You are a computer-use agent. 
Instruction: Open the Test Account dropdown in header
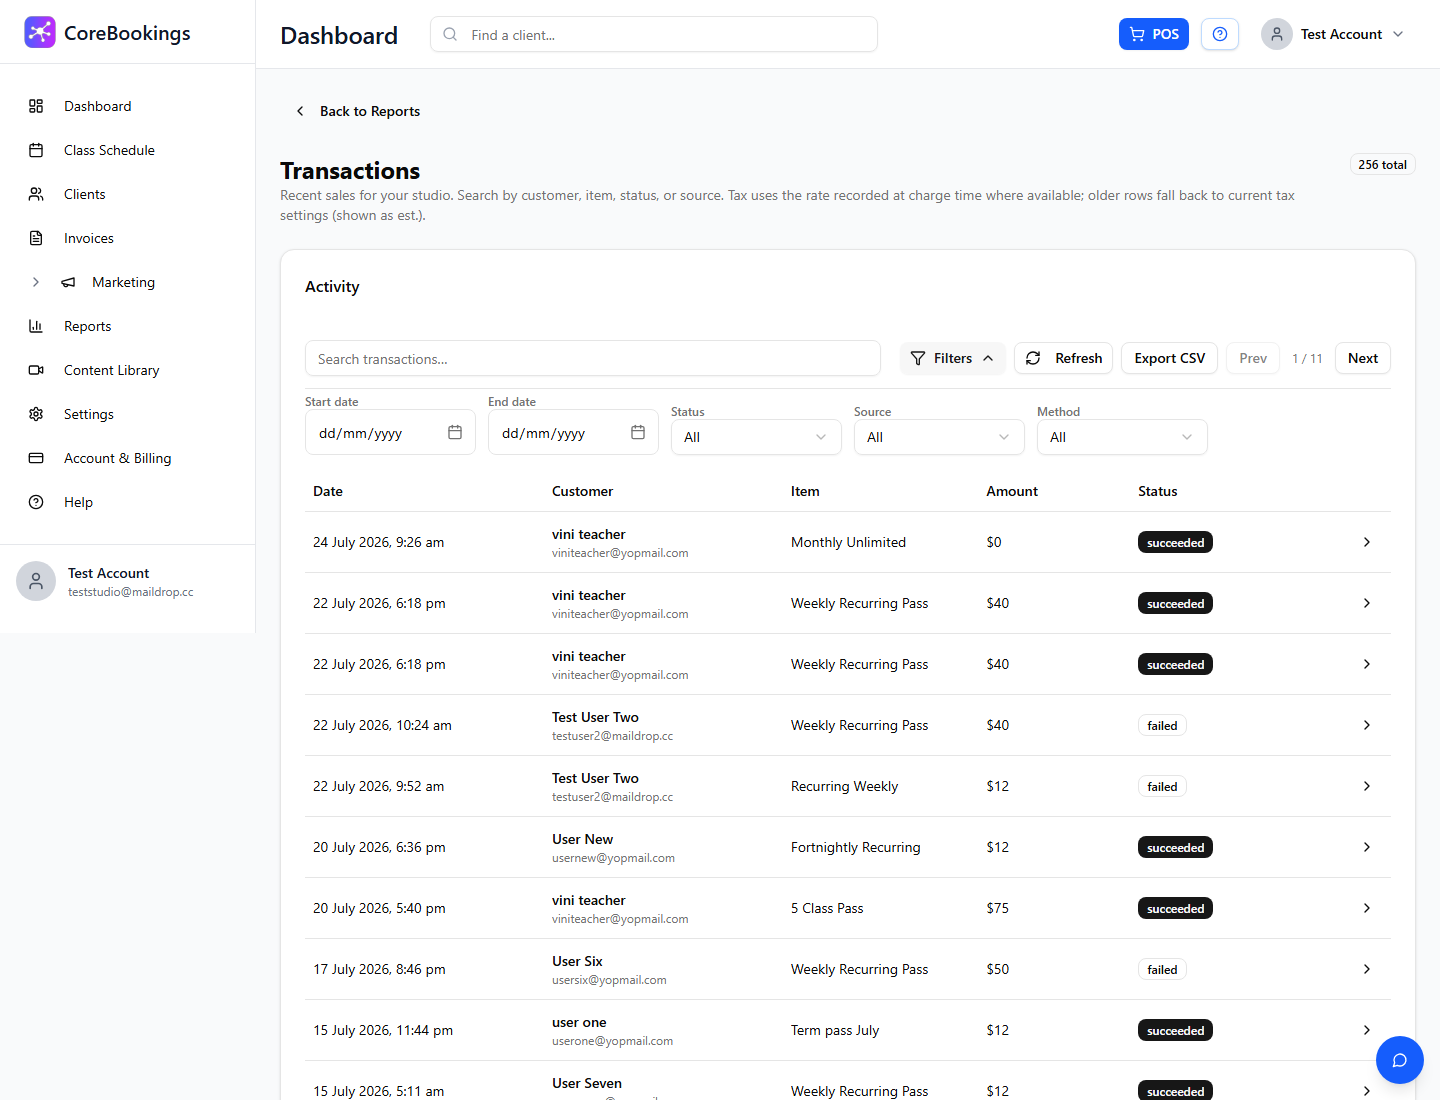tap(1333, 34)
